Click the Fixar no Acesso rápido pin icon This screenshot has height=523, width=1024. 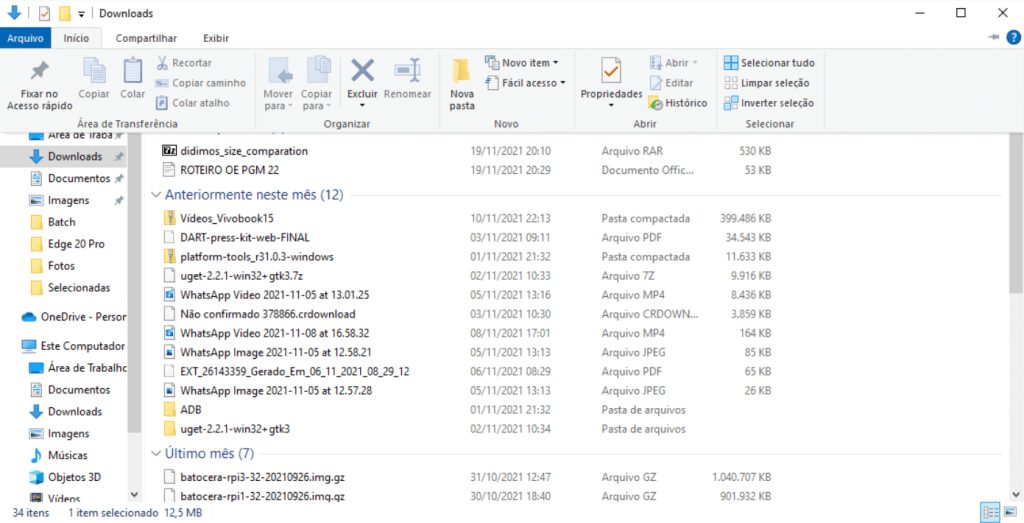[x=39, y=72]
